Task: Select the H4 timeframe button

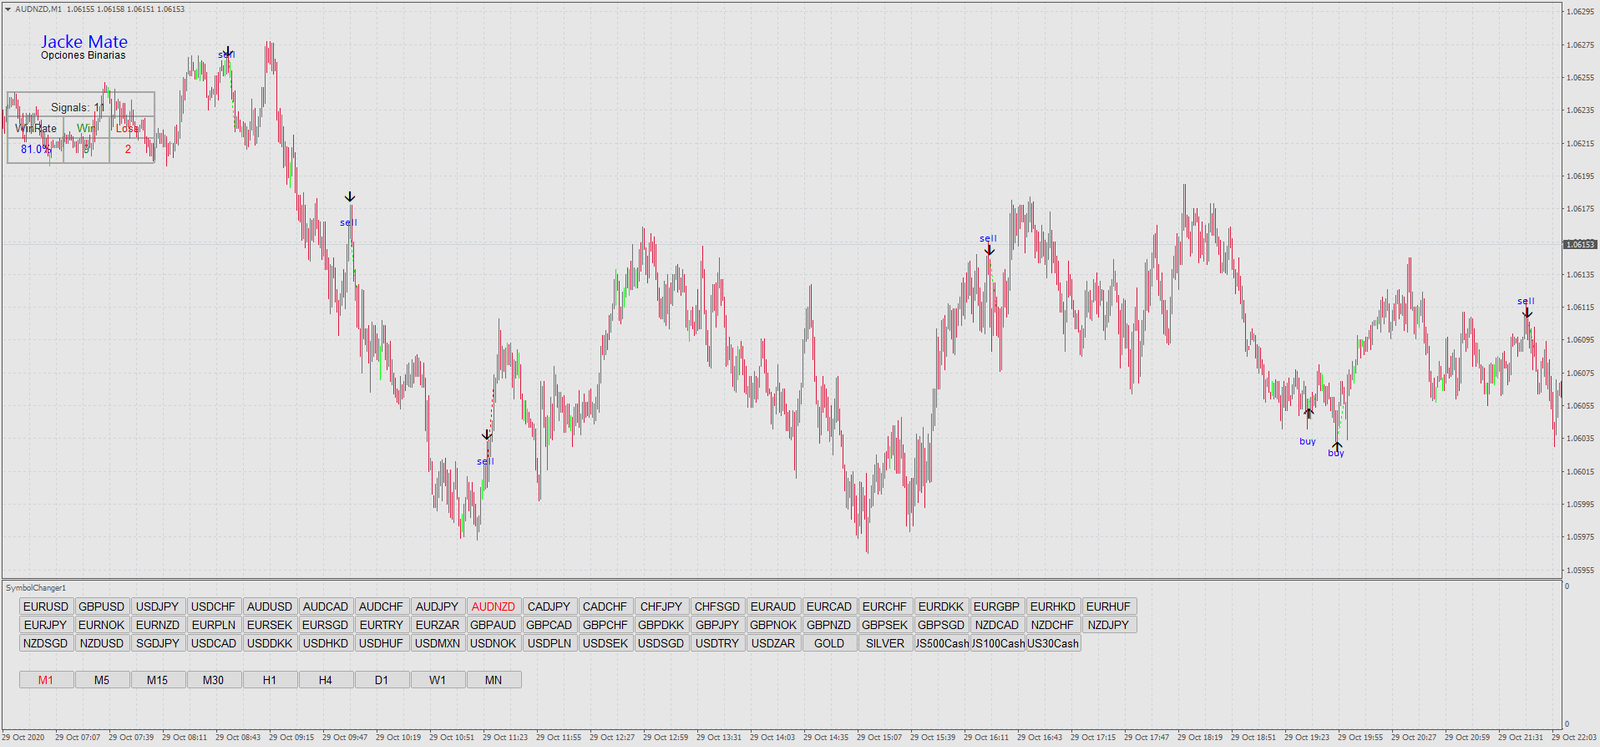Action: click(325, 680)
